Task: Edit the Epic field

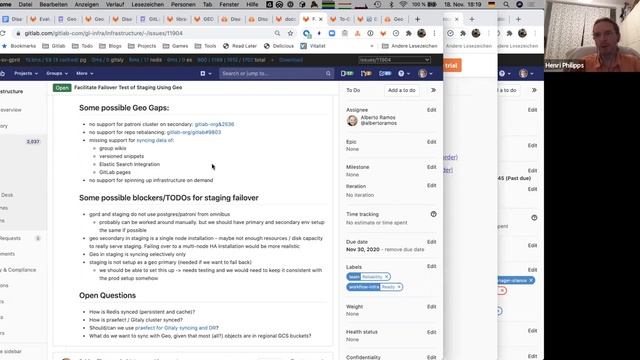Action: coord(431,142)
